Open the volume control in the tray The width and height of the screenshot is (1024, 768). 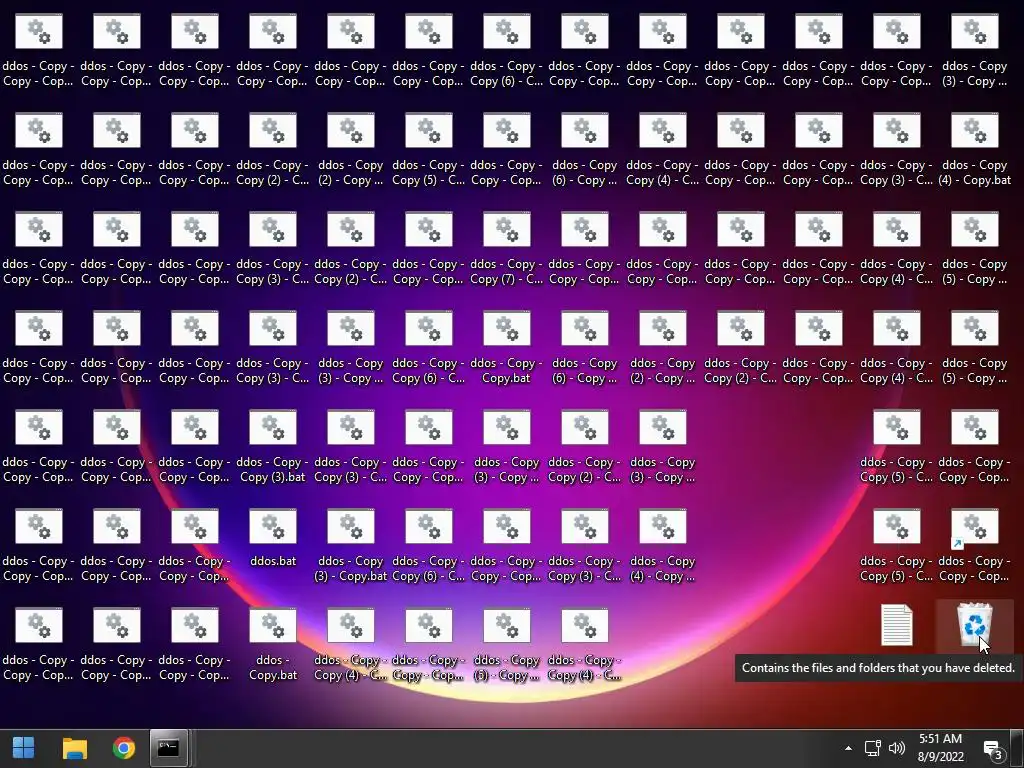(x=897, y=748)
